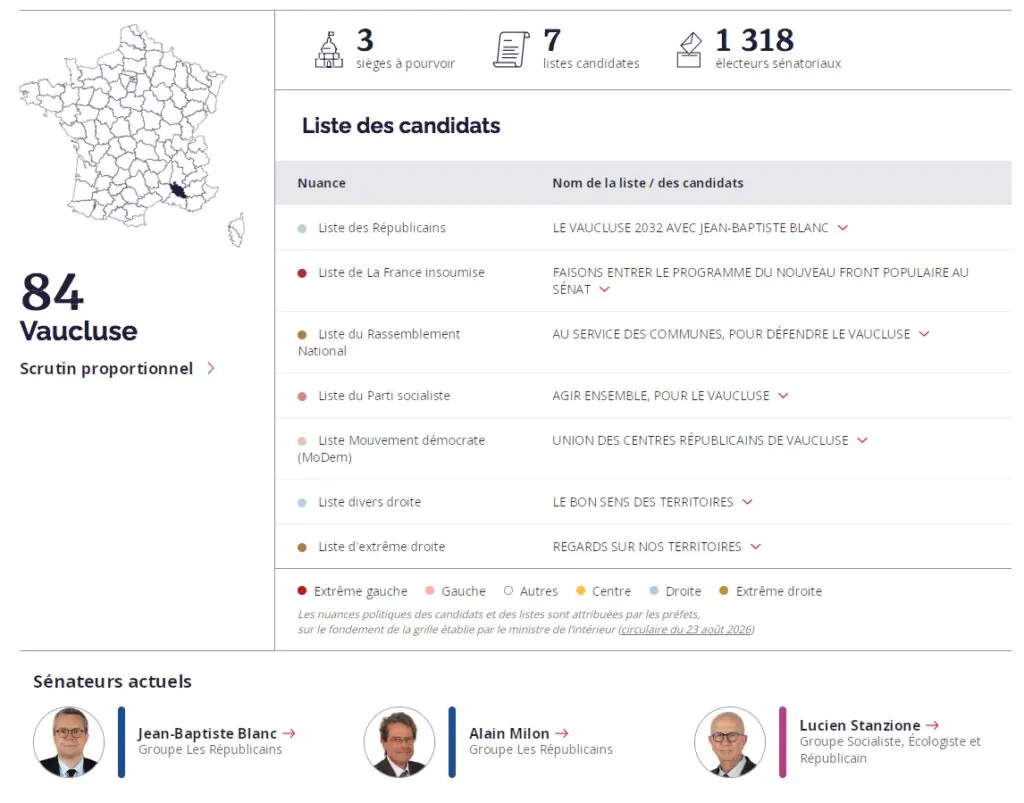The image size is (1024, 803).
Task: Click the Senate building seats icon
Action: [x=328, y=50]
